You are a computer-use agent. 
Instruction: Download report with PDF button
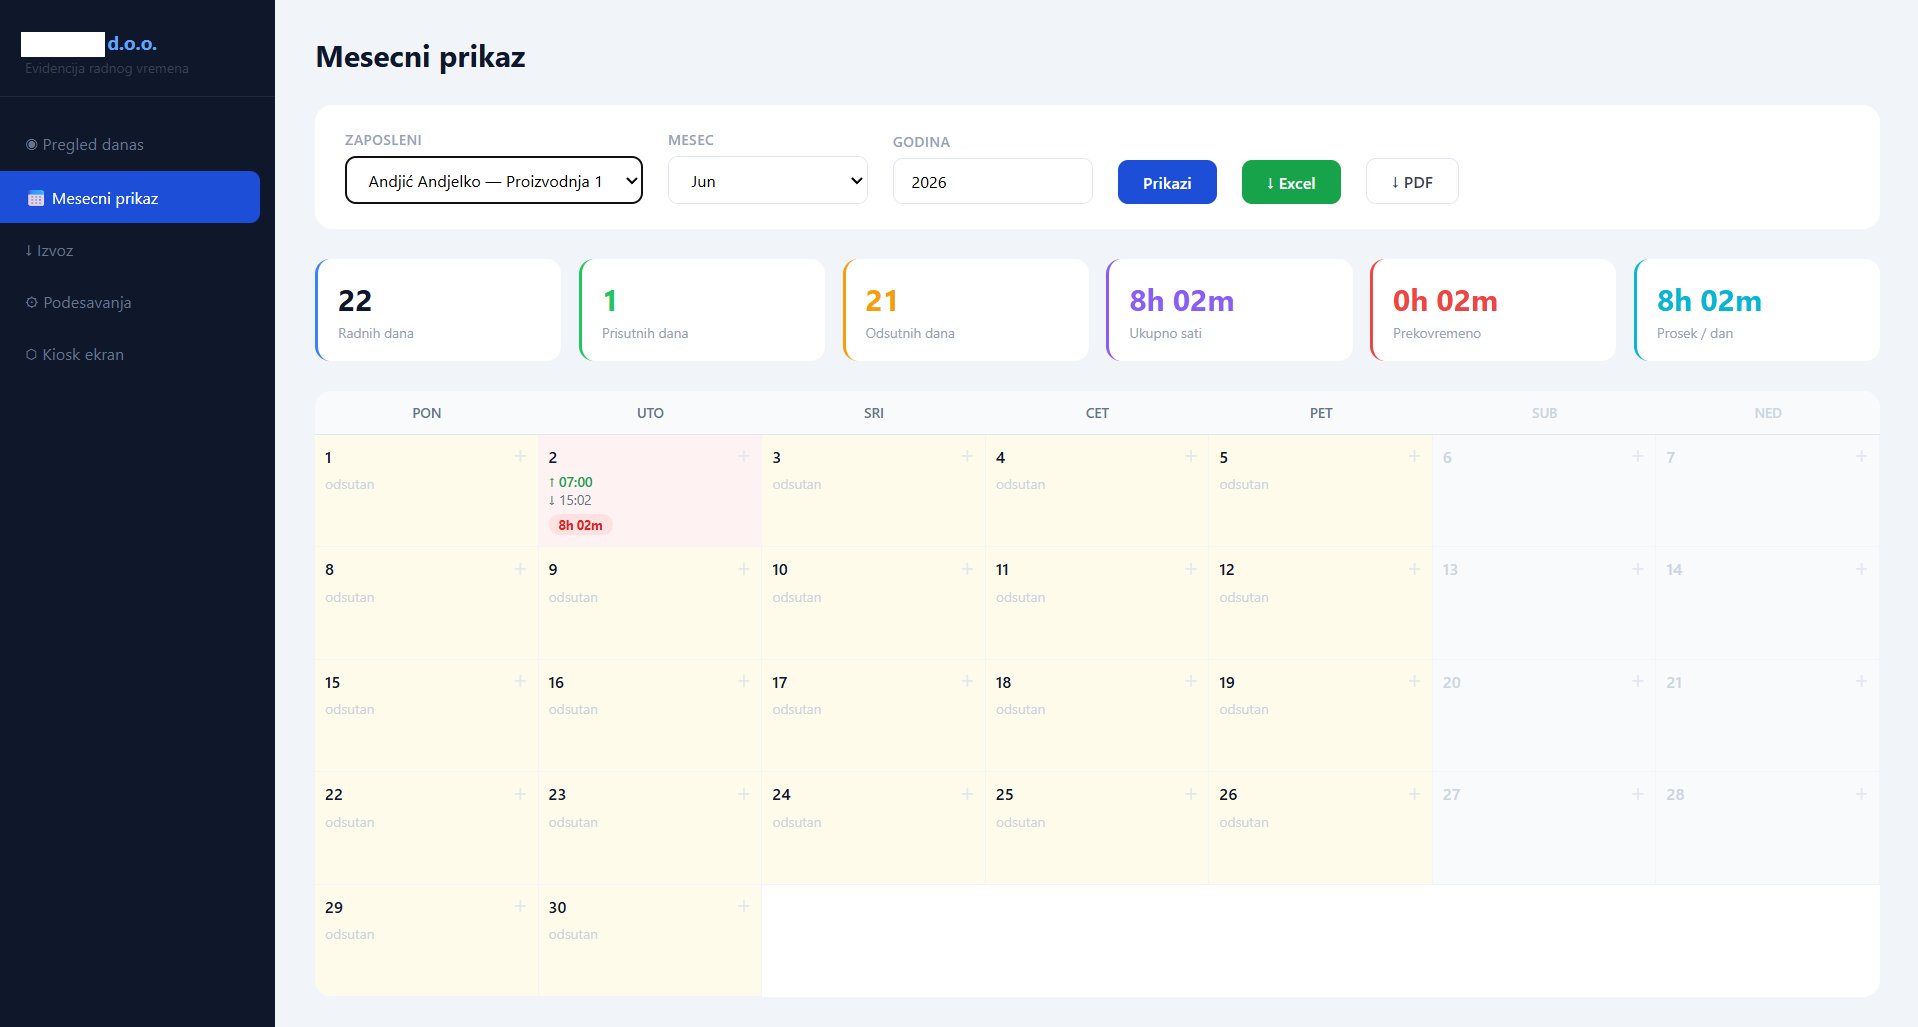coord(1412,182)
